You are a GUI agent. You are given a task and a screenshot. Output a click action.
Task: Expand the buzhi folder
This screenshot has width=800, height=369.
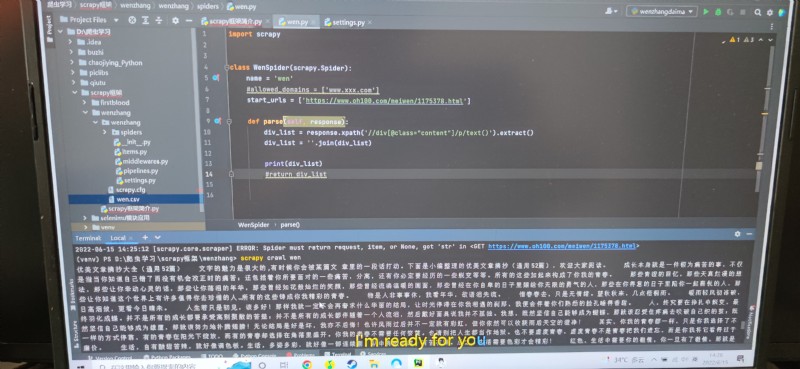(x=71, y=53)
